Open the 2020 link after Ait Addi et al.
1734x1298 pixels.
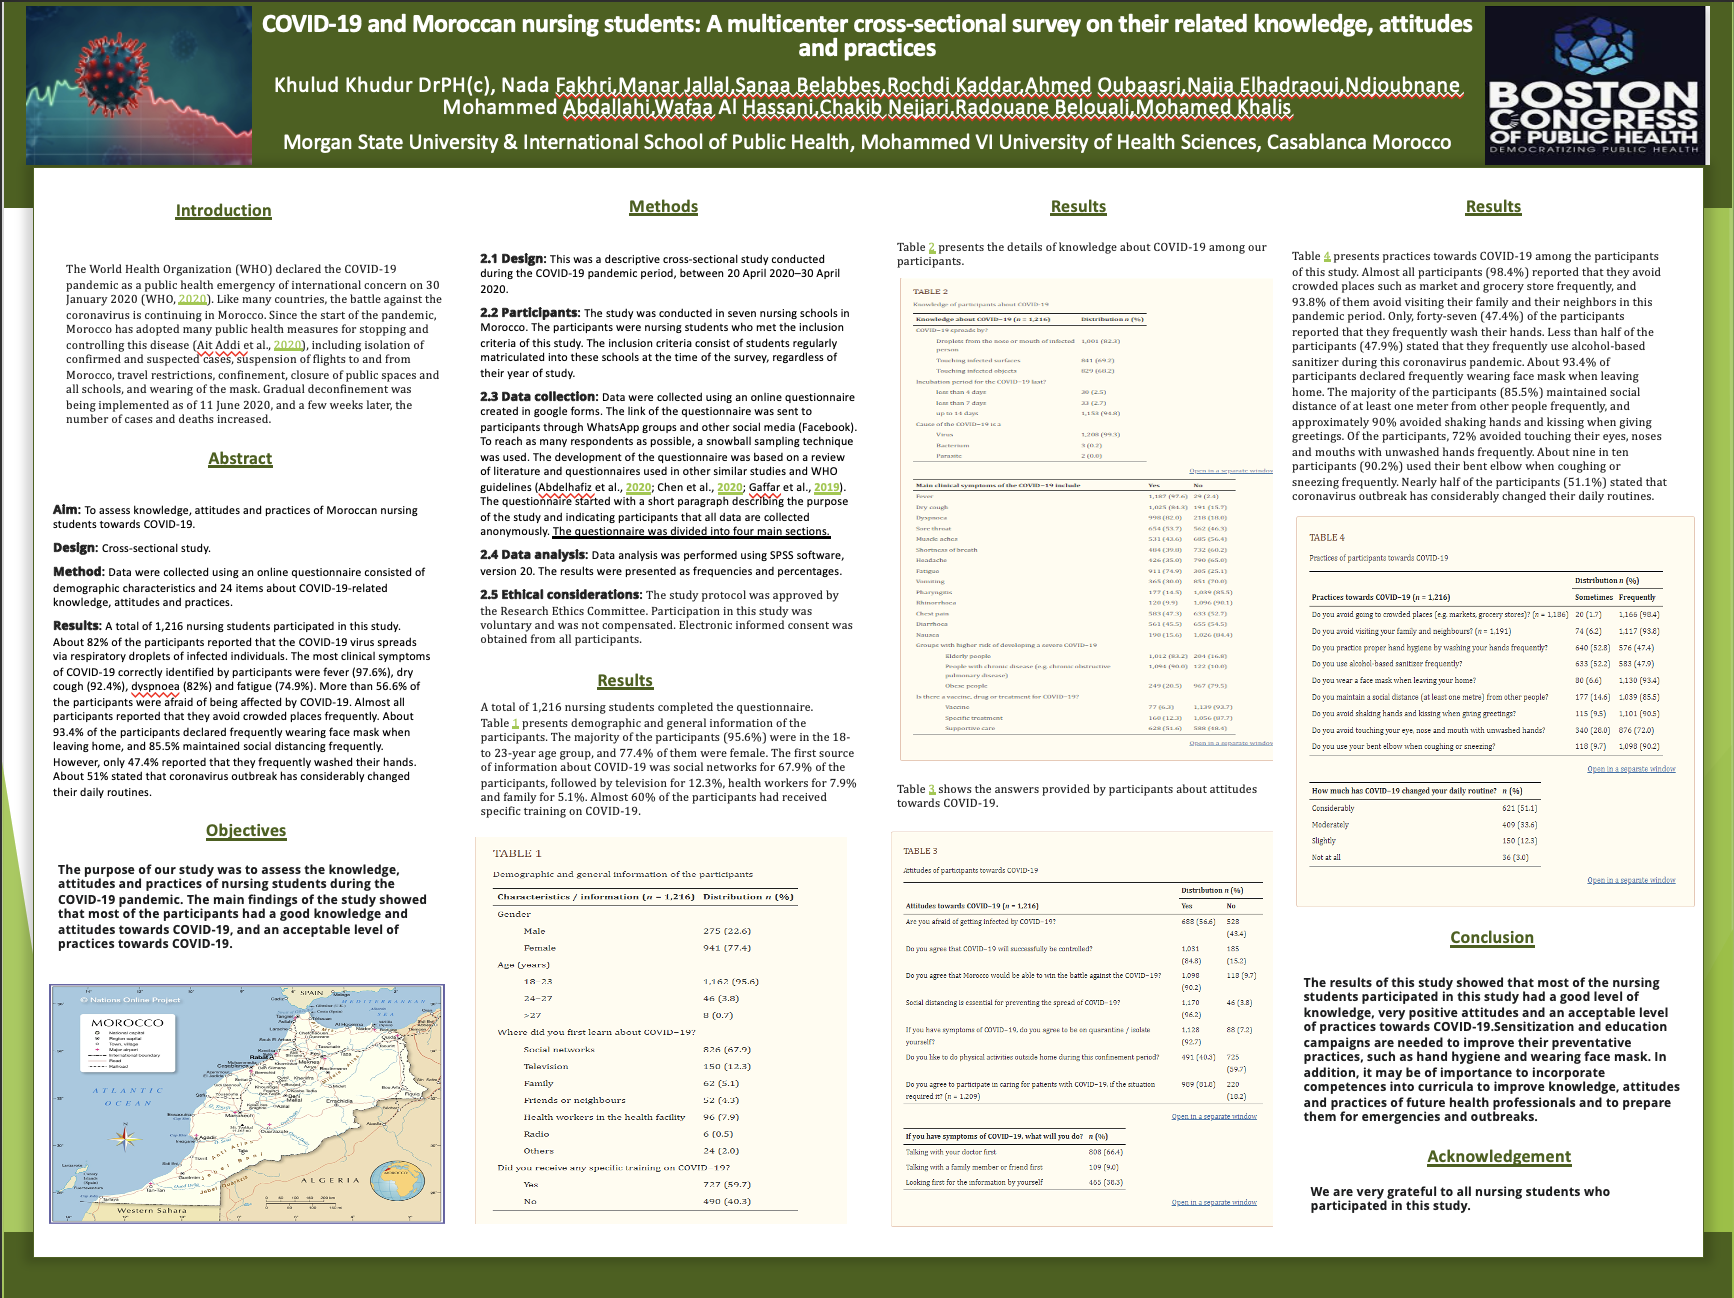coord(288,345)
